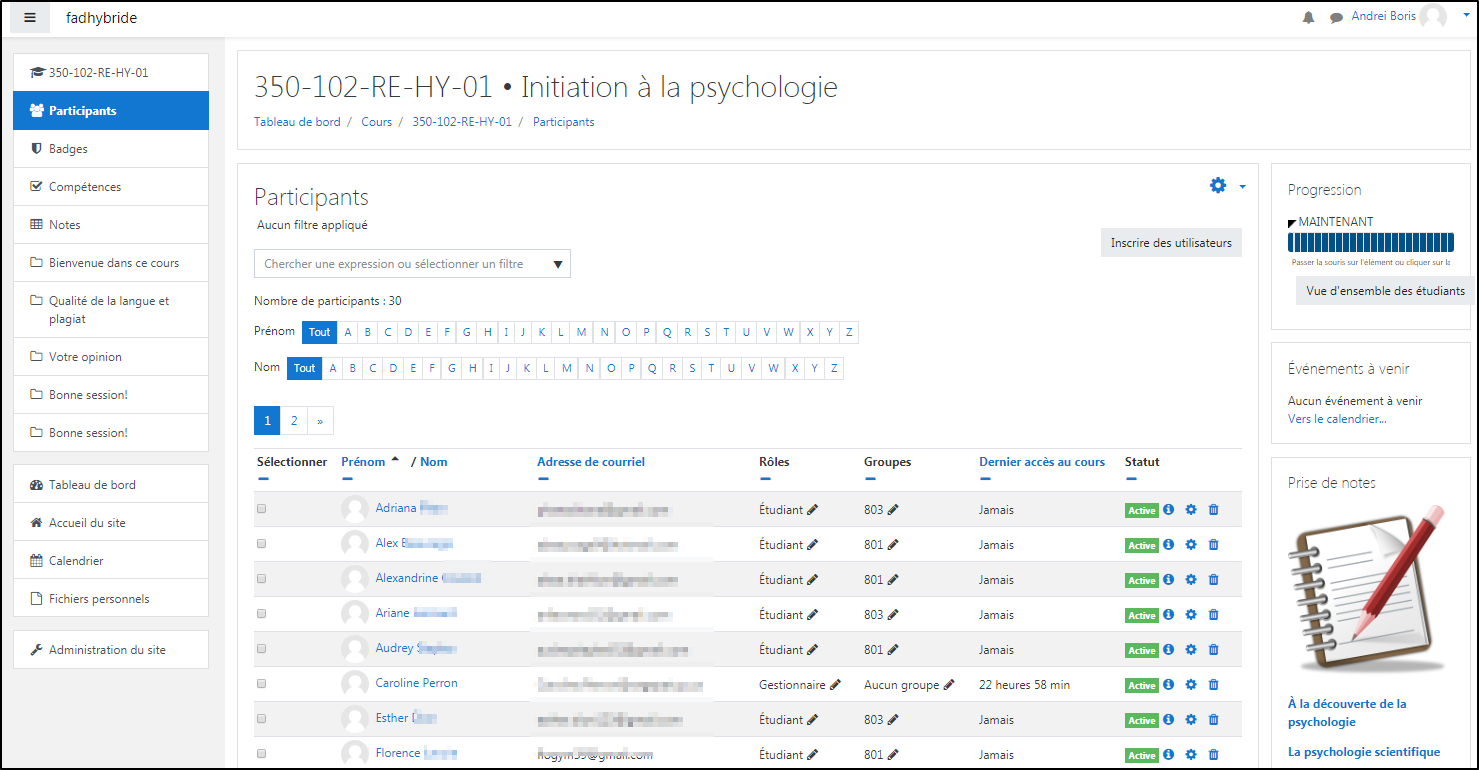Select the checkbox for Adriana
This screenshot has width=1479, height=770.
(x=262, y=509)
